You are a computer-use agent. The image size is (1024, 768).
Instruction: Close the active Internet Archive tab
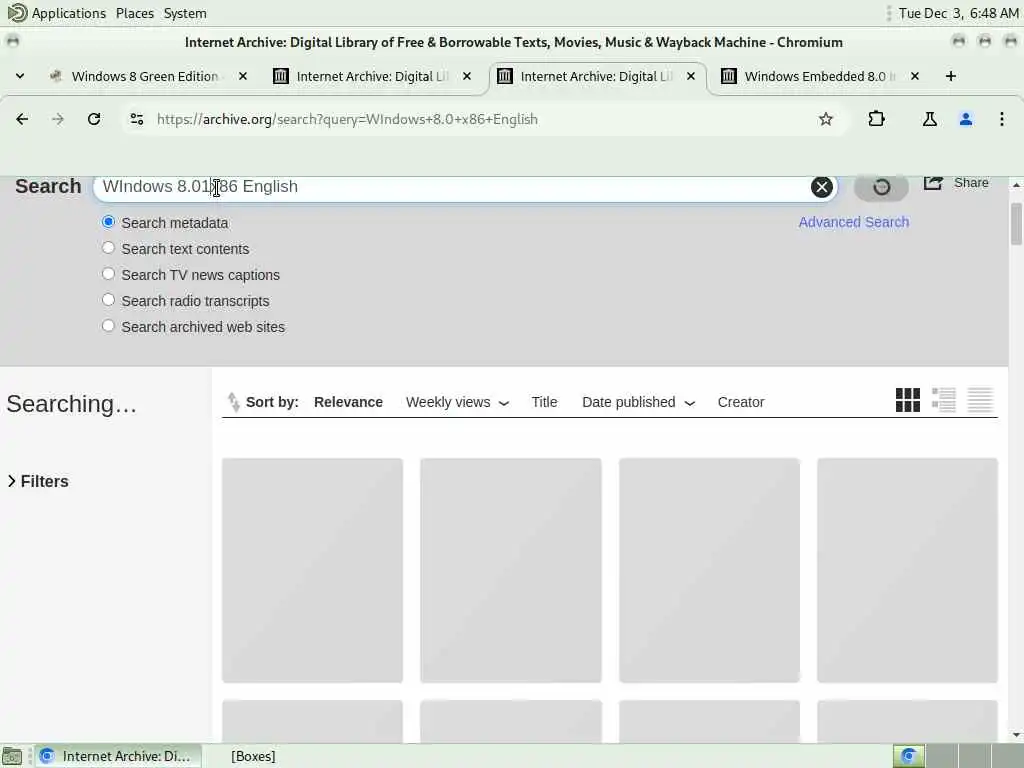pyautogui.click(x=691, y=76)
